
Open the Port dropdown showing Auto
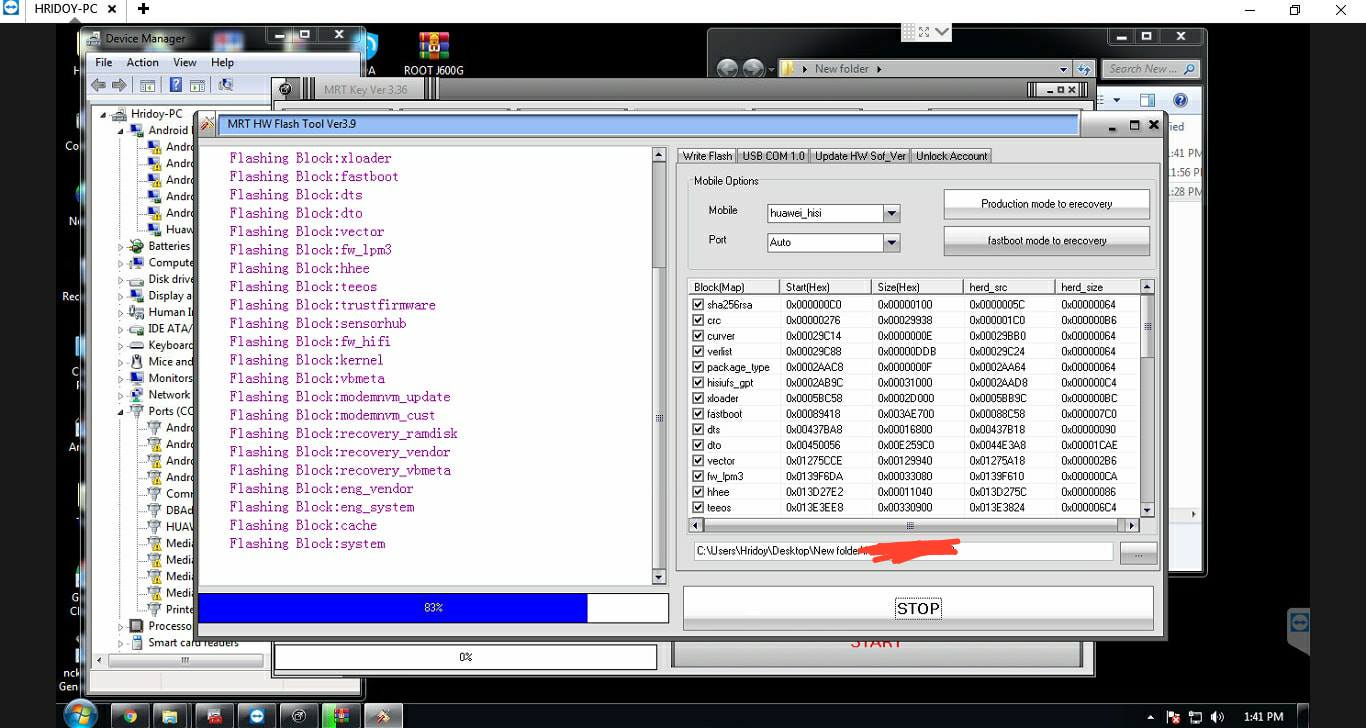click(x=892, y=243)
